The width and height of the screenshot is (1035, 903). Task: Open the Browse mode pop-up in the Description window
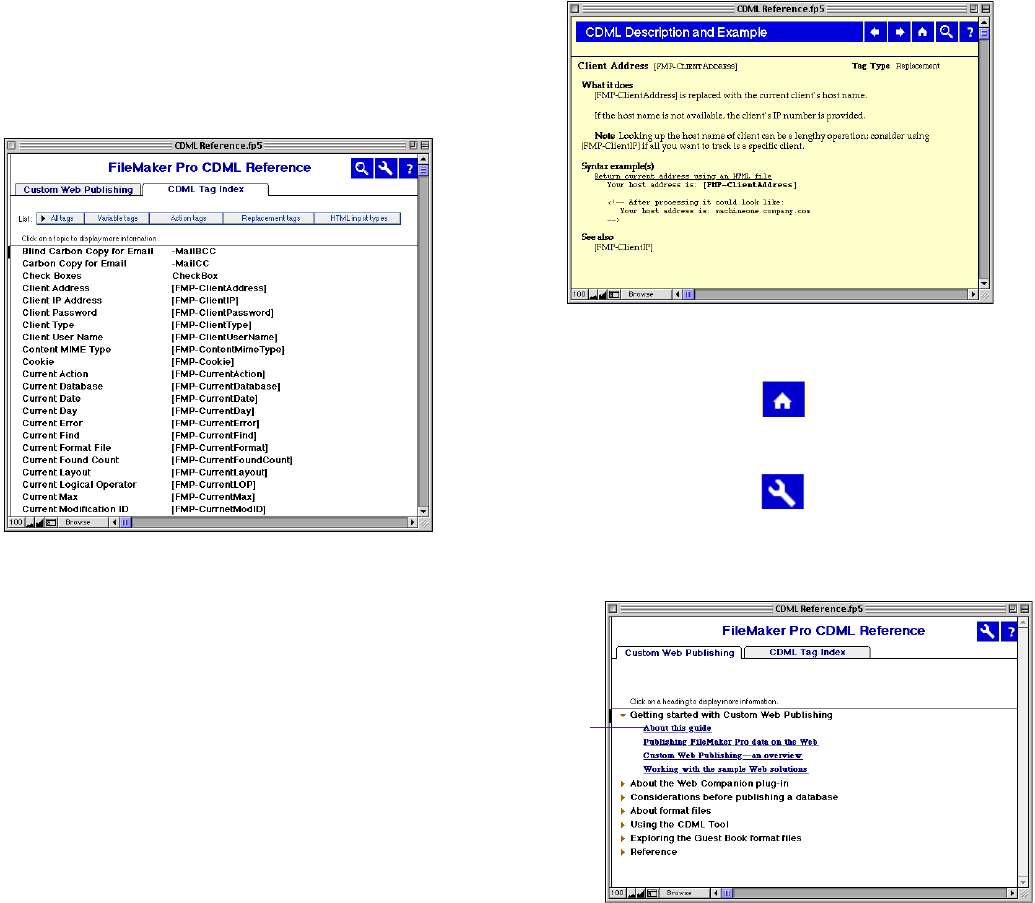pos(646,294)
